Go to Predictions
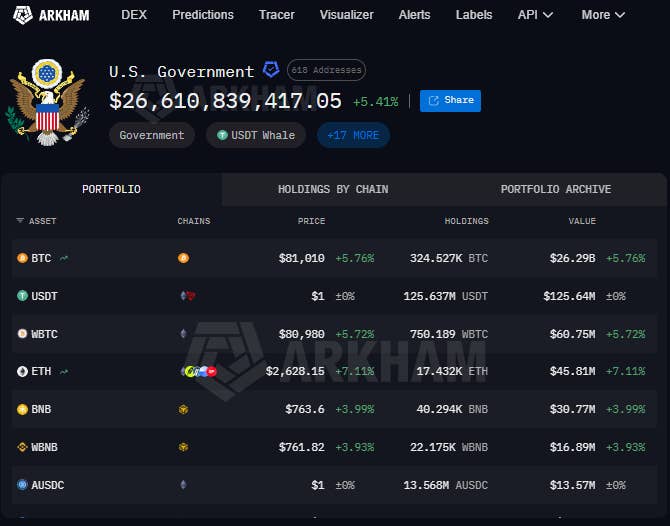 point(203,15)
